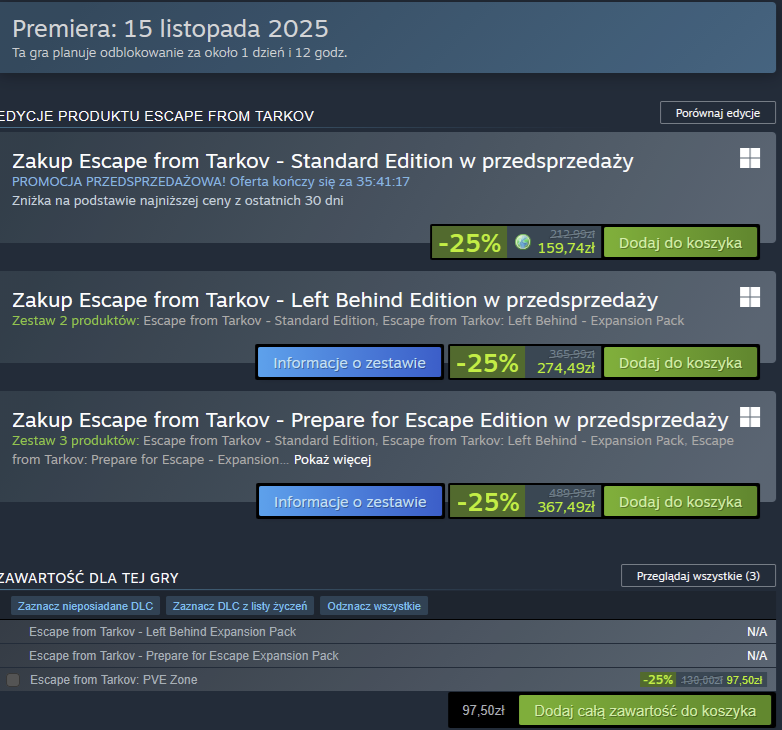
Task: Open Escape from Tarkov: PVE Zone link
Action: pyautogui.click(x=114, y=680)
